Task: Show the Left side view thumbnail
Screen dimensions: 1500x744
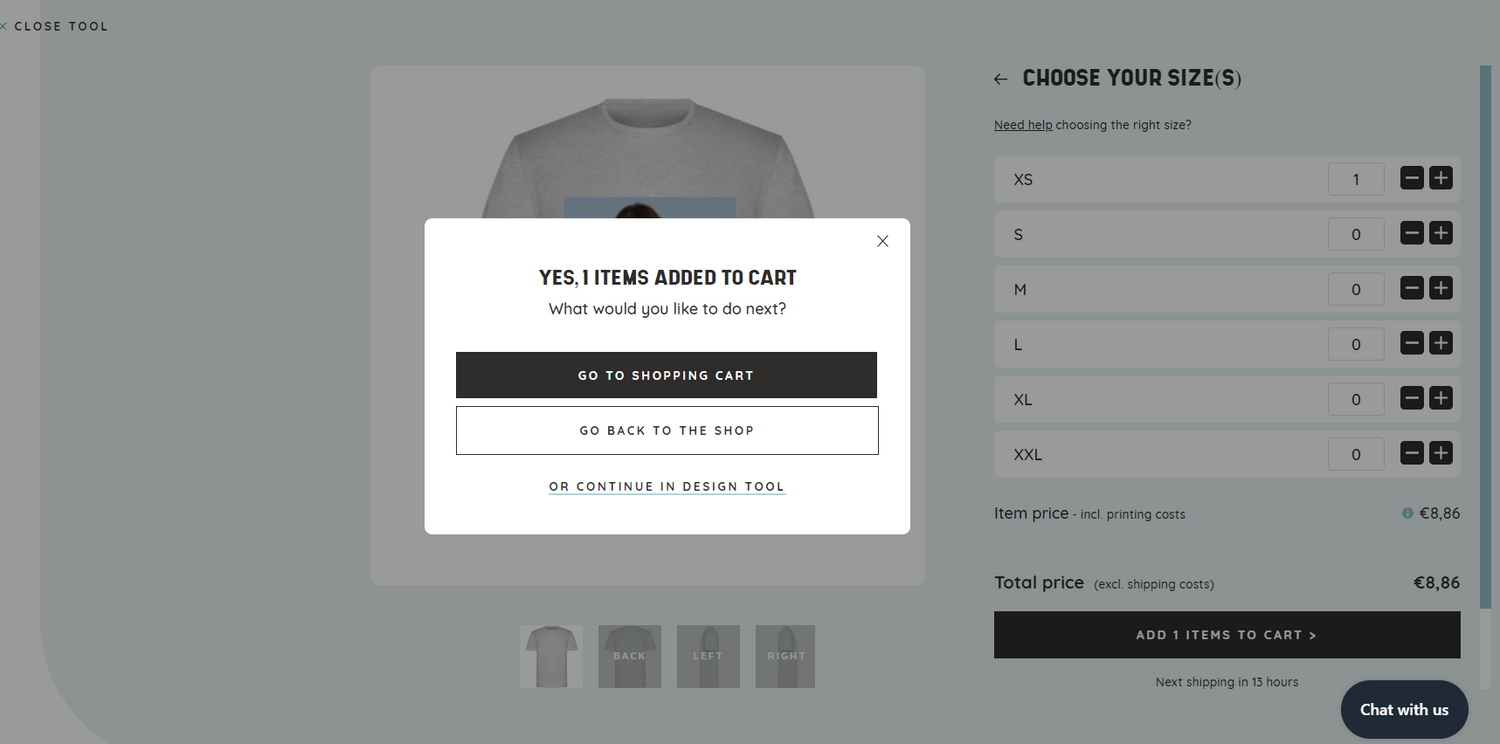Action: [708, 656]
